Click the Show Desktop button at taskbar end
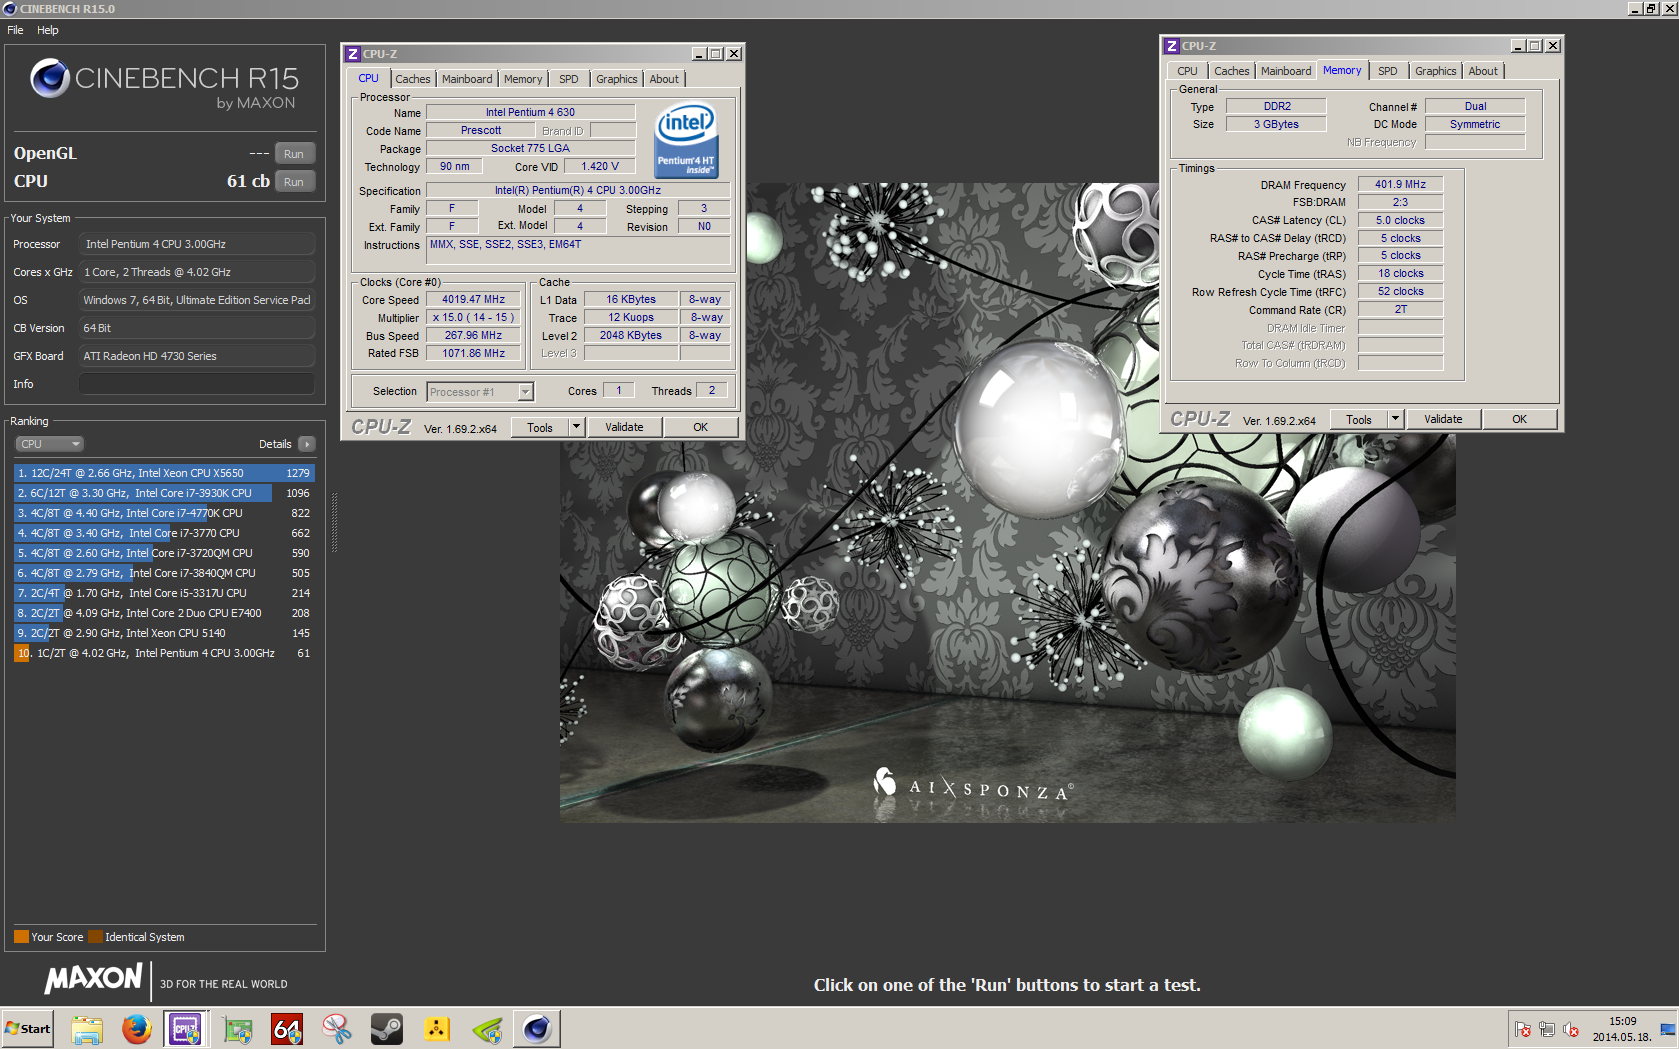Viewport: 1679px width, 1049px height. pos(1668,1029)
